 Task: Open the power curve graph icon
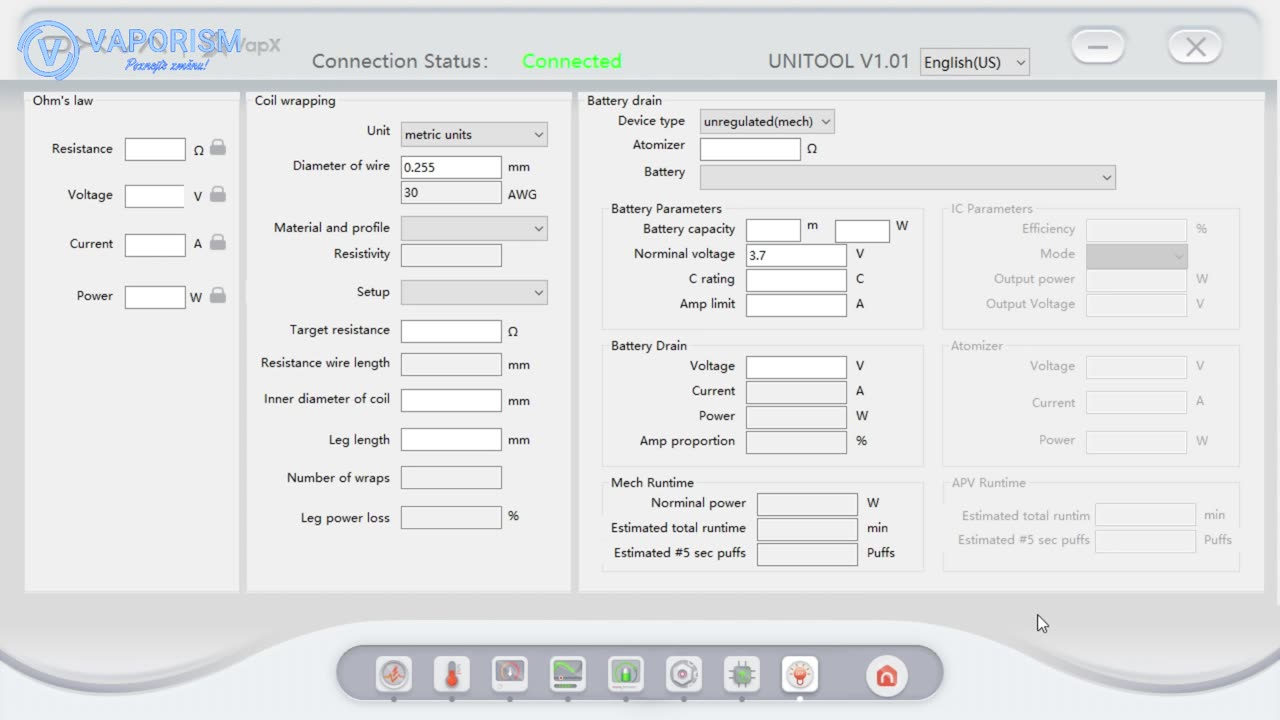568,674
